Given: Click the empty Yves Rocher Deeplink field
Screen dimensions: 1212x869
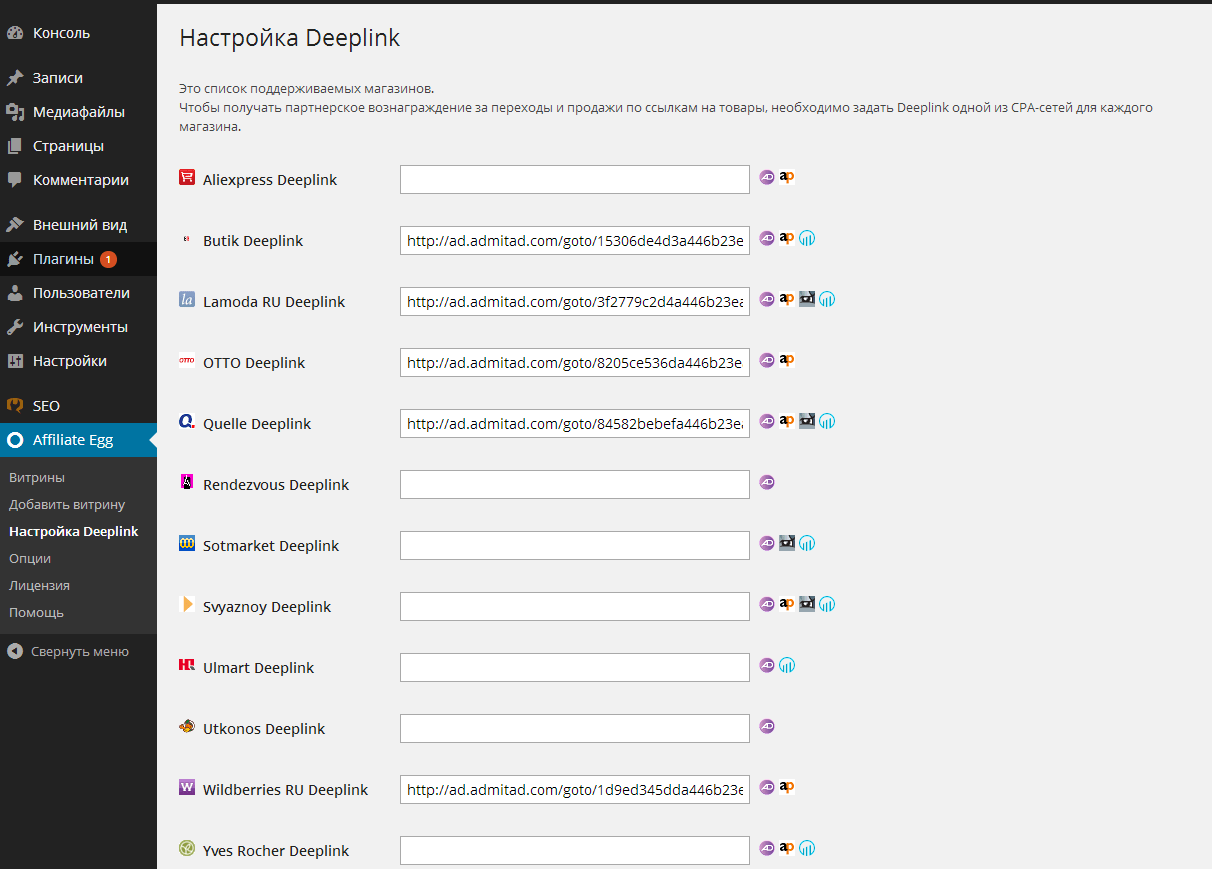Looking at the screenshot, I should [x=575, y=851].
